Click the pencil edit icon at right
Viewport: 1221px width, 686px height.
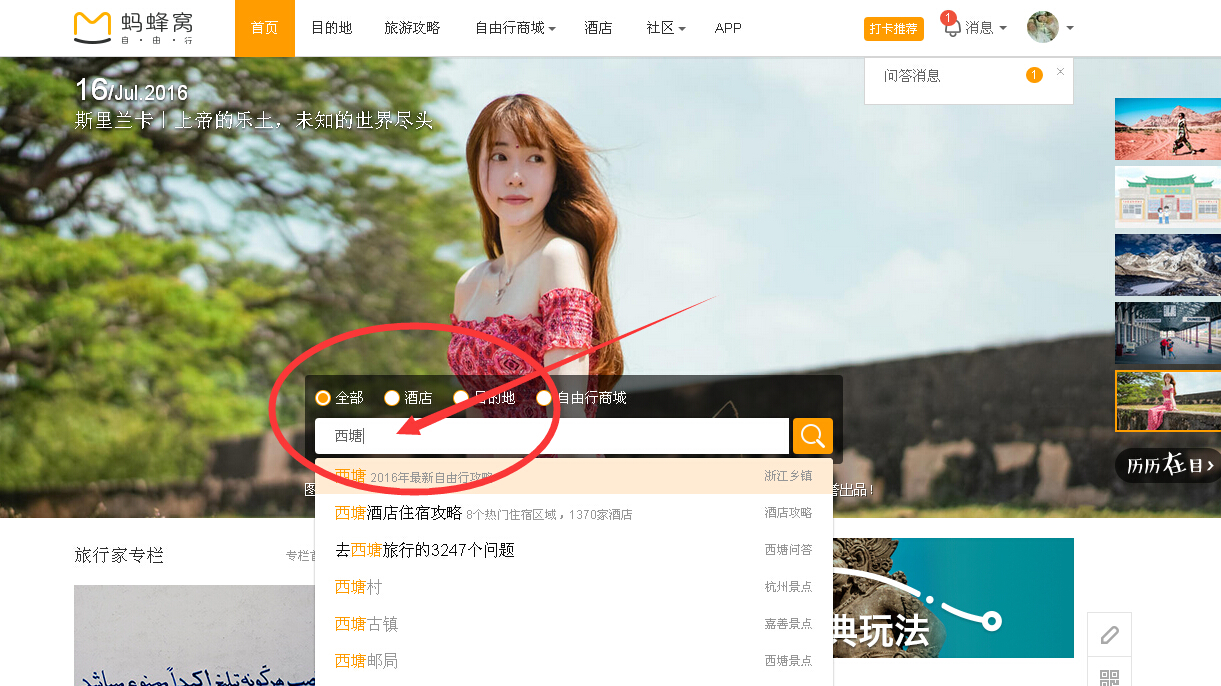(1109, 635)
